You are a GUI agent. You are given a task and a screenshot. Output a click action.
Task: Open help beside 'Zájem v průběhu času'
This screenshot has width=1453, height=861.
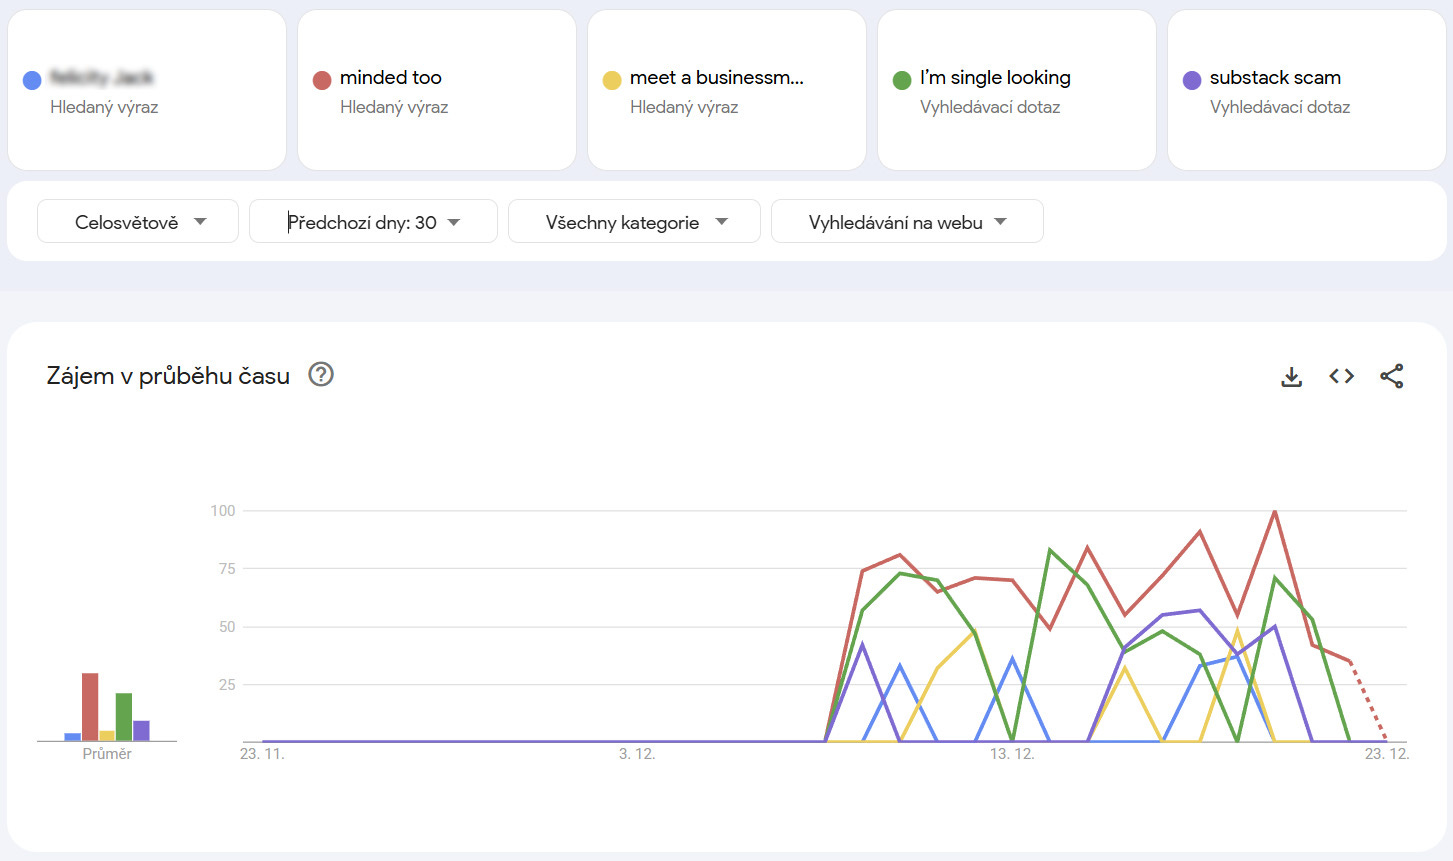319,375
